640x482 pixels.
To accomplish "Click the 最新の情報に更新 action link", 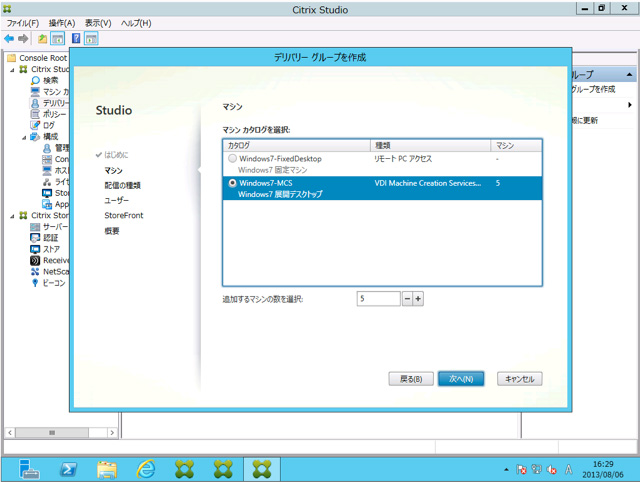I will 585,120.
